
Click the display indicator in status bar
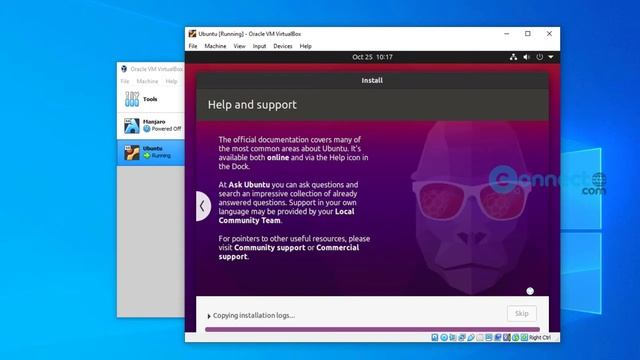point(489,338)
